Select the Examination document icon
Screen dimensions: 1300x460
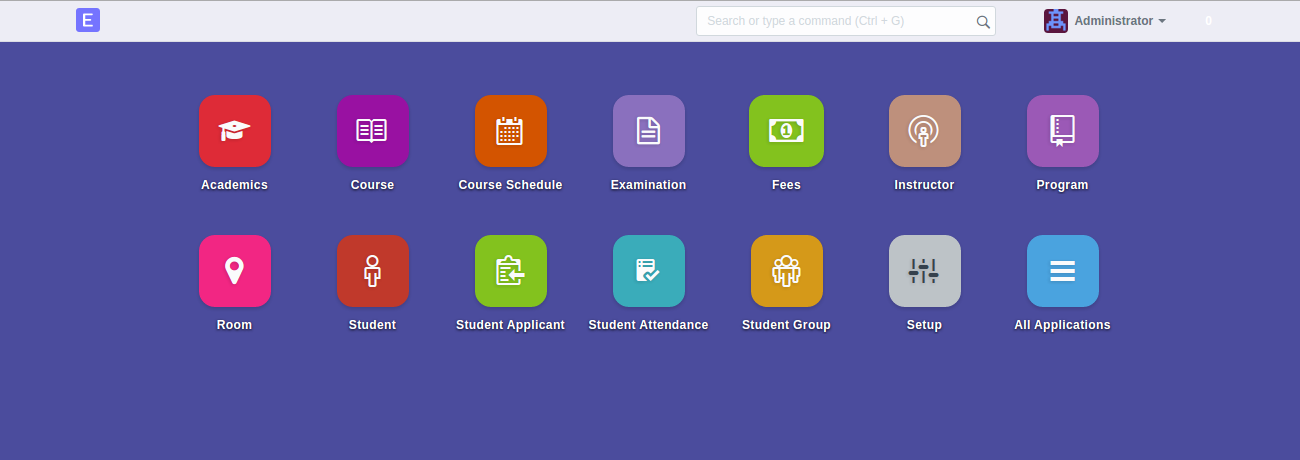tap(648, 131)
